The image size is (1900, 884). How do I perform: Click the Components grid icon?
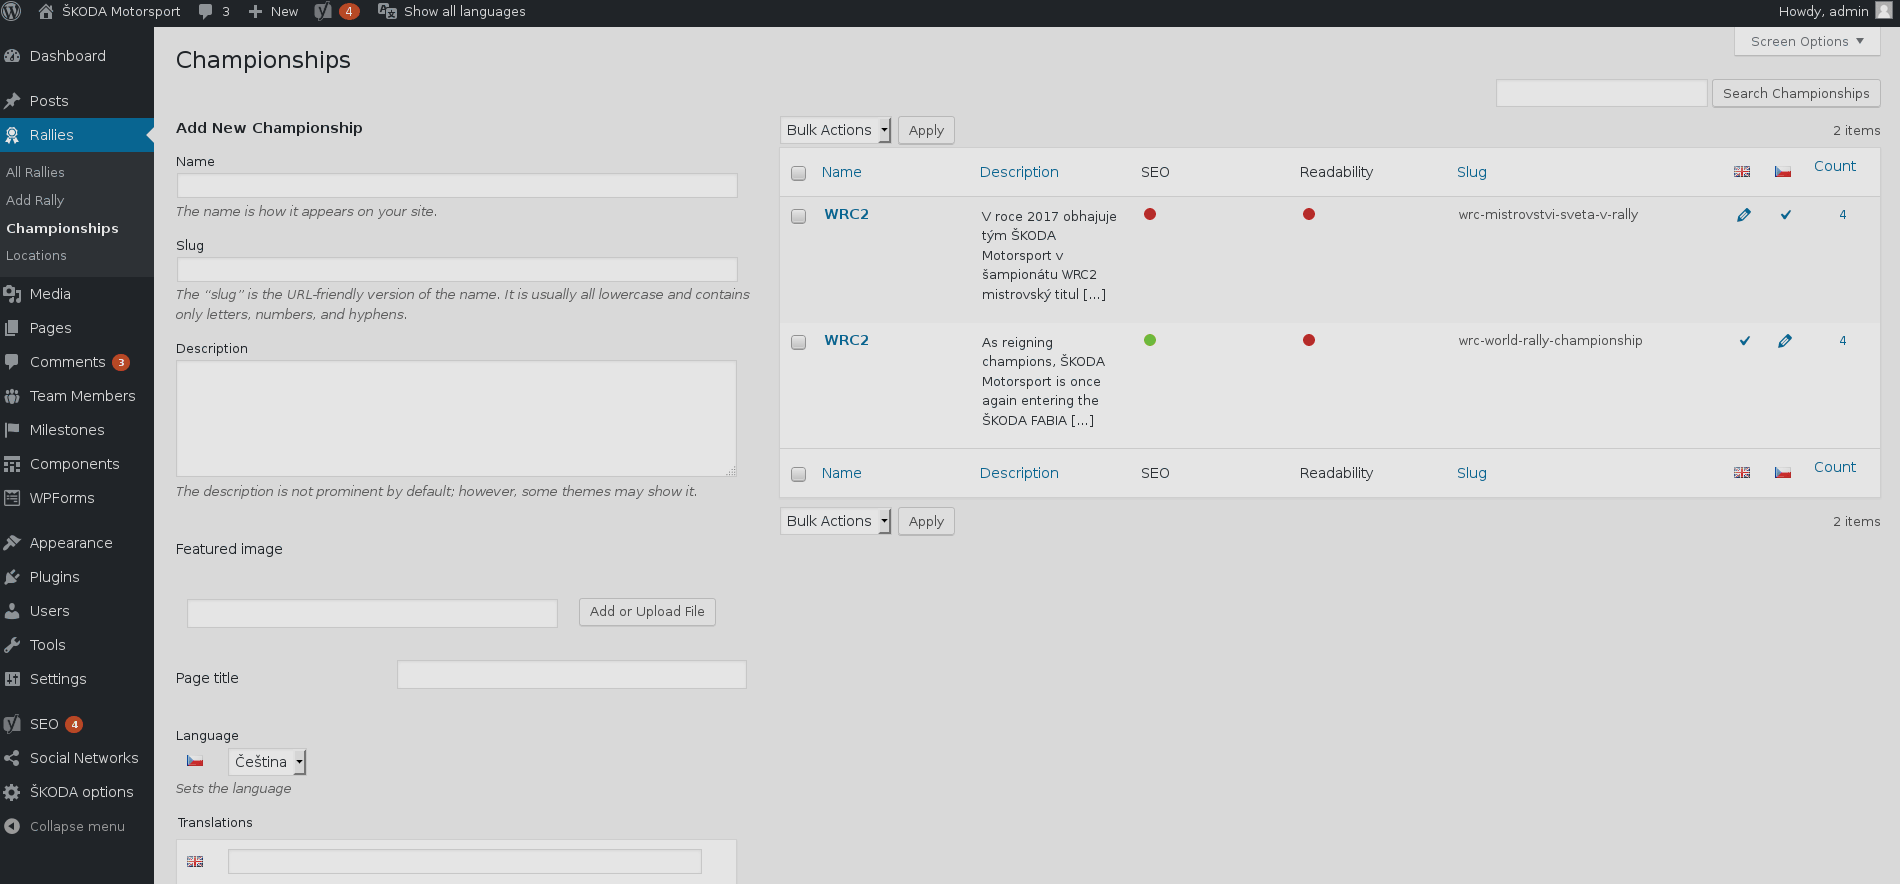click(12, 464)
